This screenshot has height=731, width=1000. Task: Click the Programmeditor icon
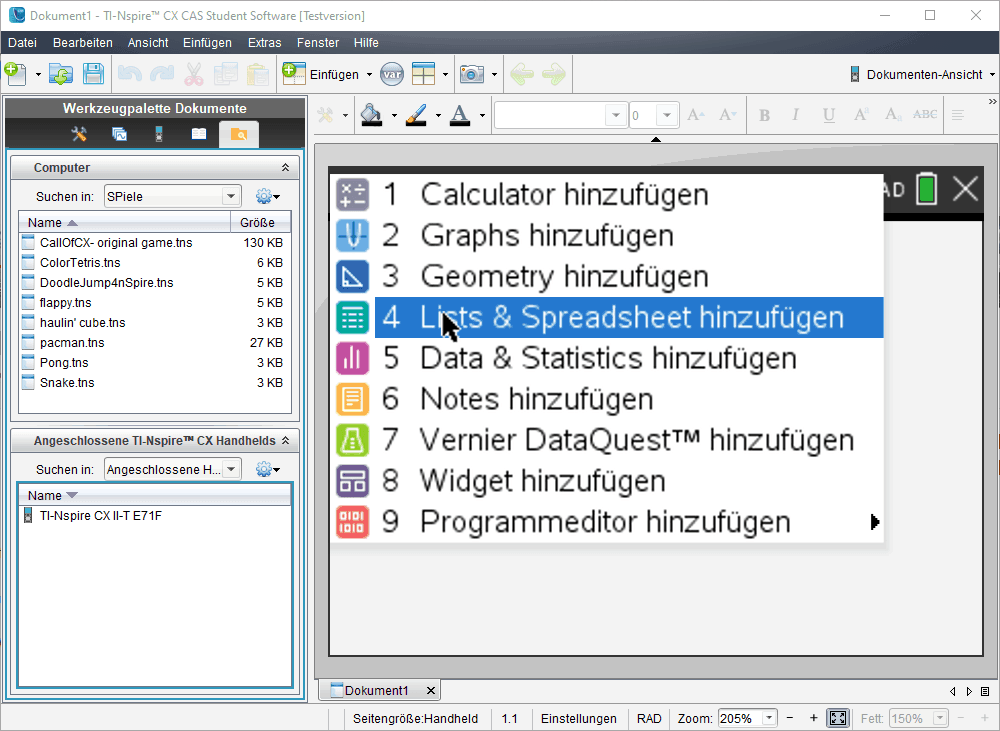353,521
